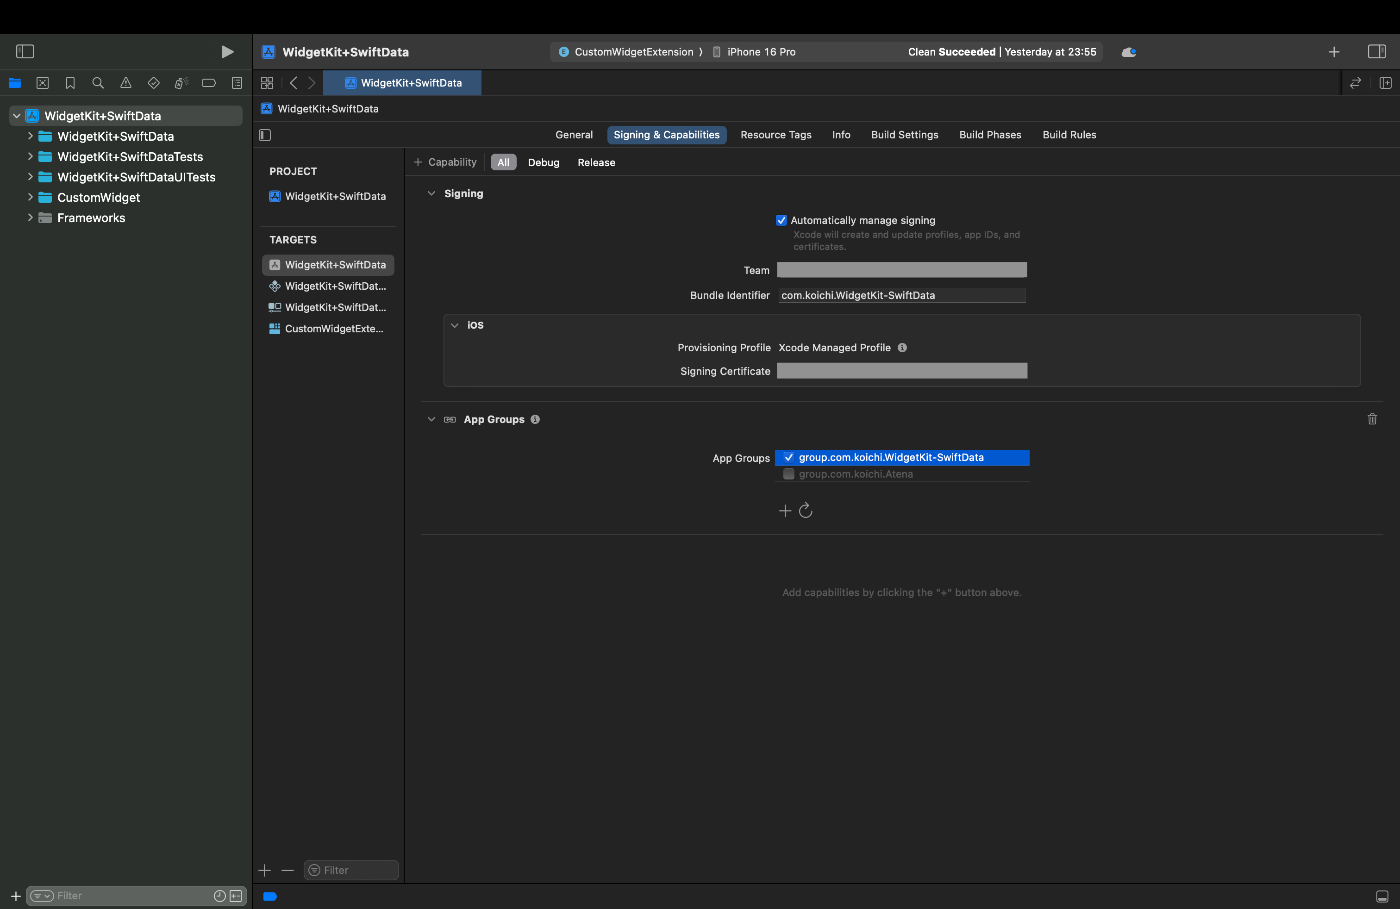Select the Release configuration filter
Image resolution: width=1400 pixels, height=909 pixels.
pyautogui.click(x=596, y=162)
